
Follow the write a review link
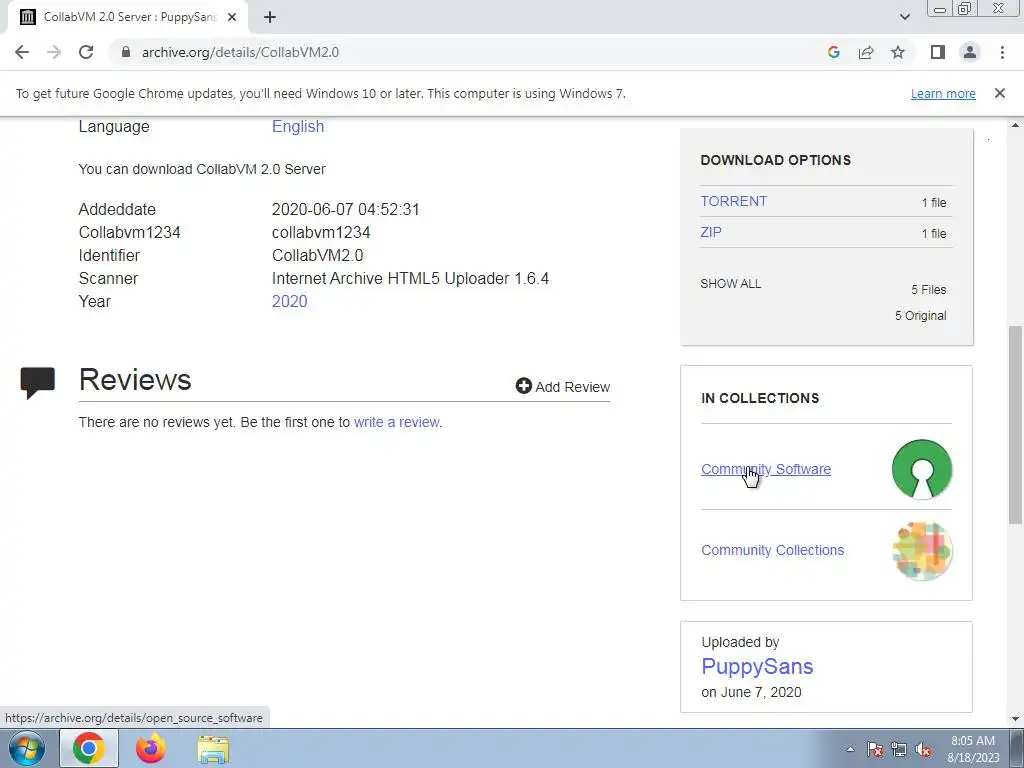point(396,422)
